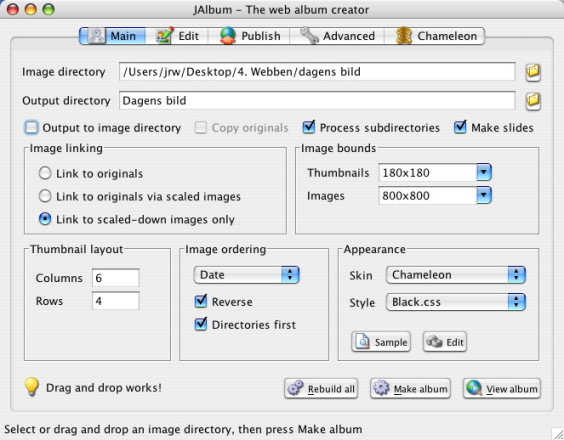The height and width of the screenshot is (440, 564).
Task: Click the Images 800x800 text field
Action: click(x=428, y=195)
